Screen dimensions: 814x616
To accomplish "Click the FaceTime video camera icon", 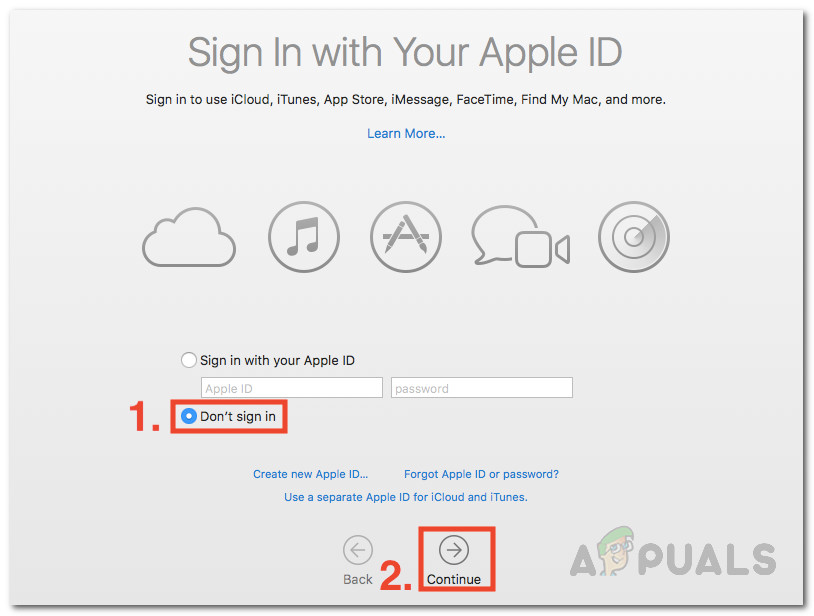I will (x=542, y=249).
